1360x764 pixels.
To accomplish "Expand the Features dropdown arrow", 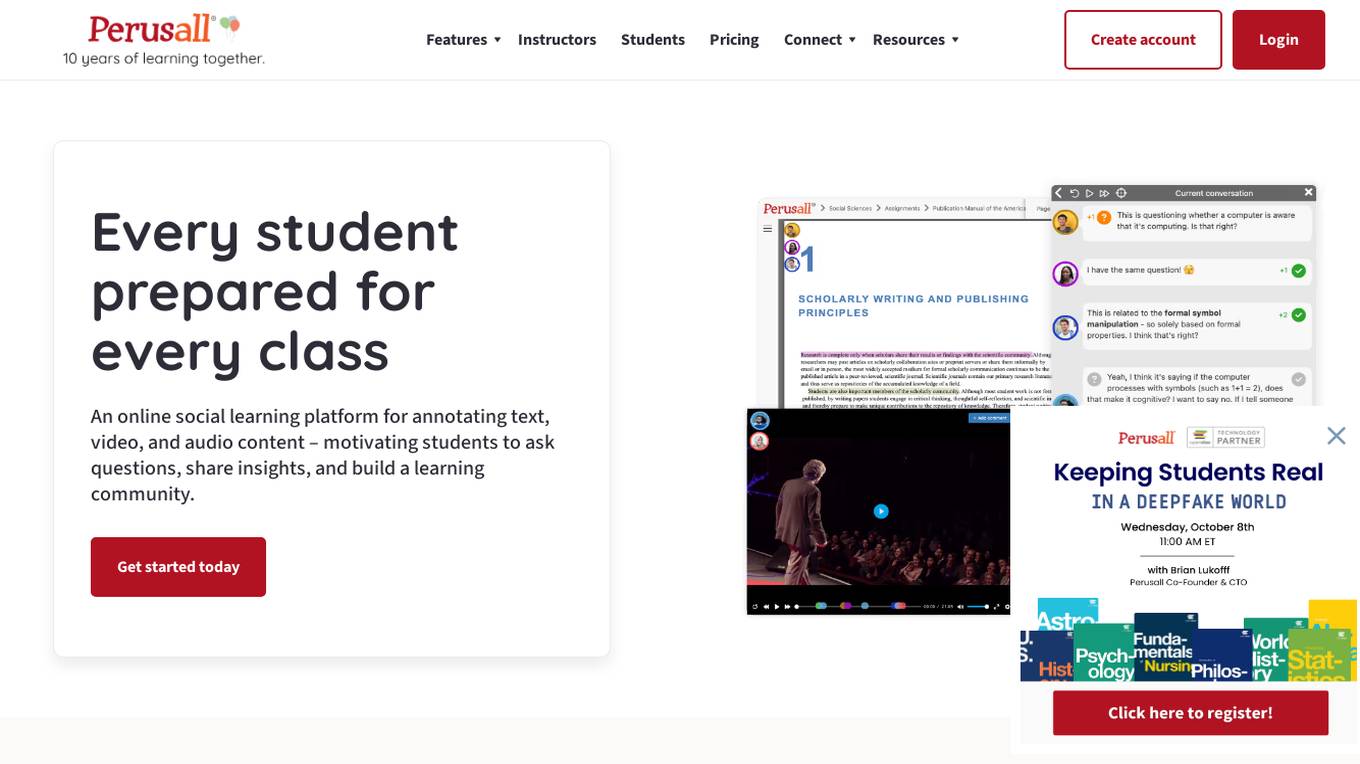I will 497,40.
